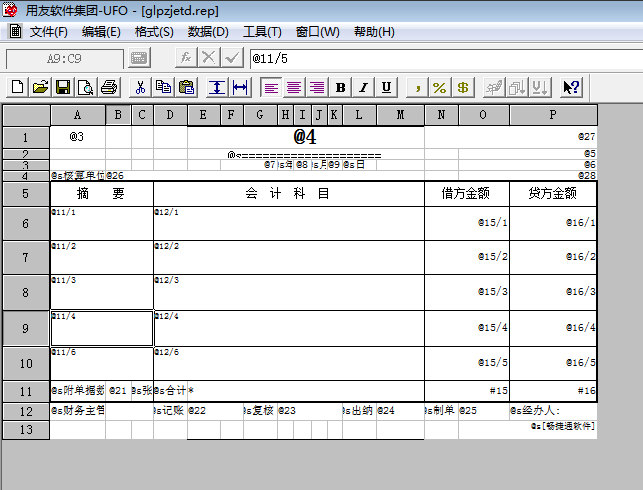Click the New file icon
This screenshot has width=643, height=490.
17,87
